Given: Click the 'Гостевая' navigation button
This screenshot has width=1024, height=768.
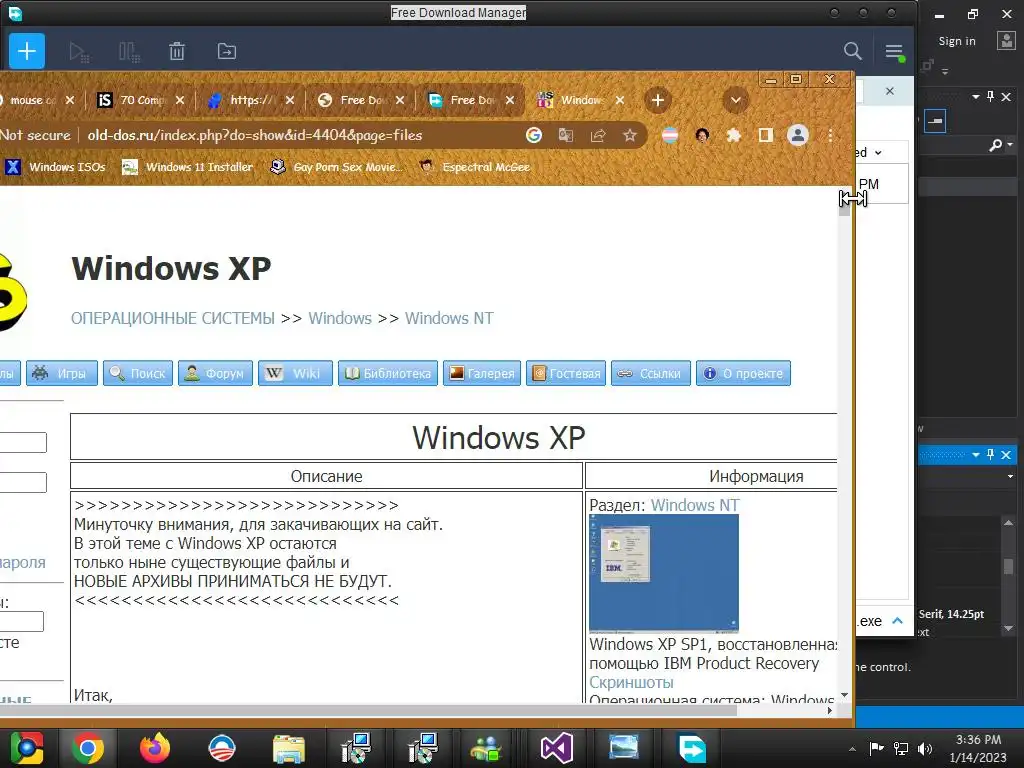Looking at the screenshot, I should pyautogui.click(x=566, y=374).
